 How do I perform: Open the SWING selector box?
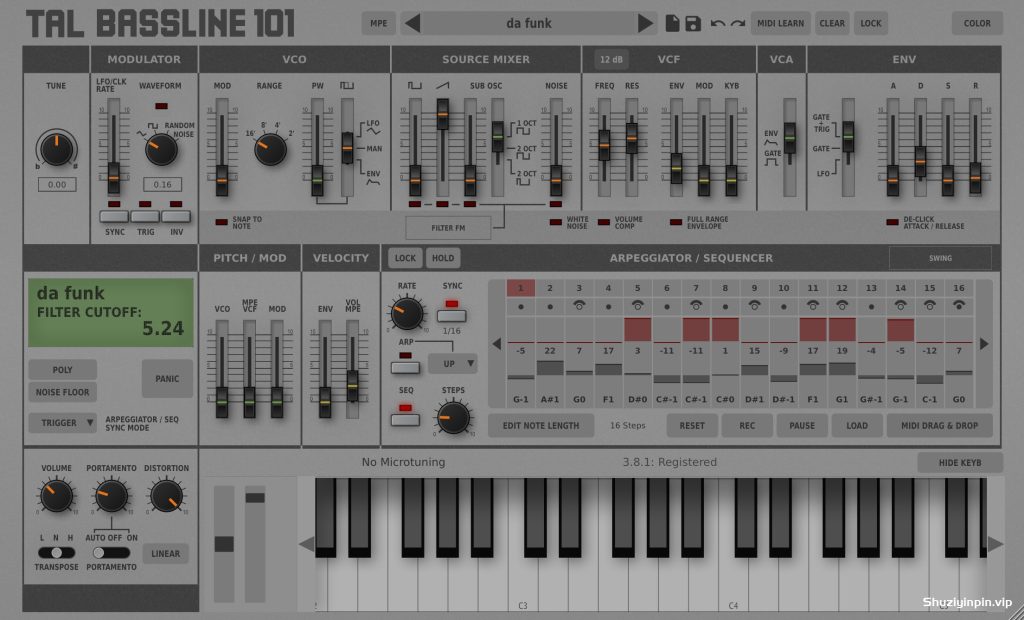pyautogui.click(x=940, y=258)
